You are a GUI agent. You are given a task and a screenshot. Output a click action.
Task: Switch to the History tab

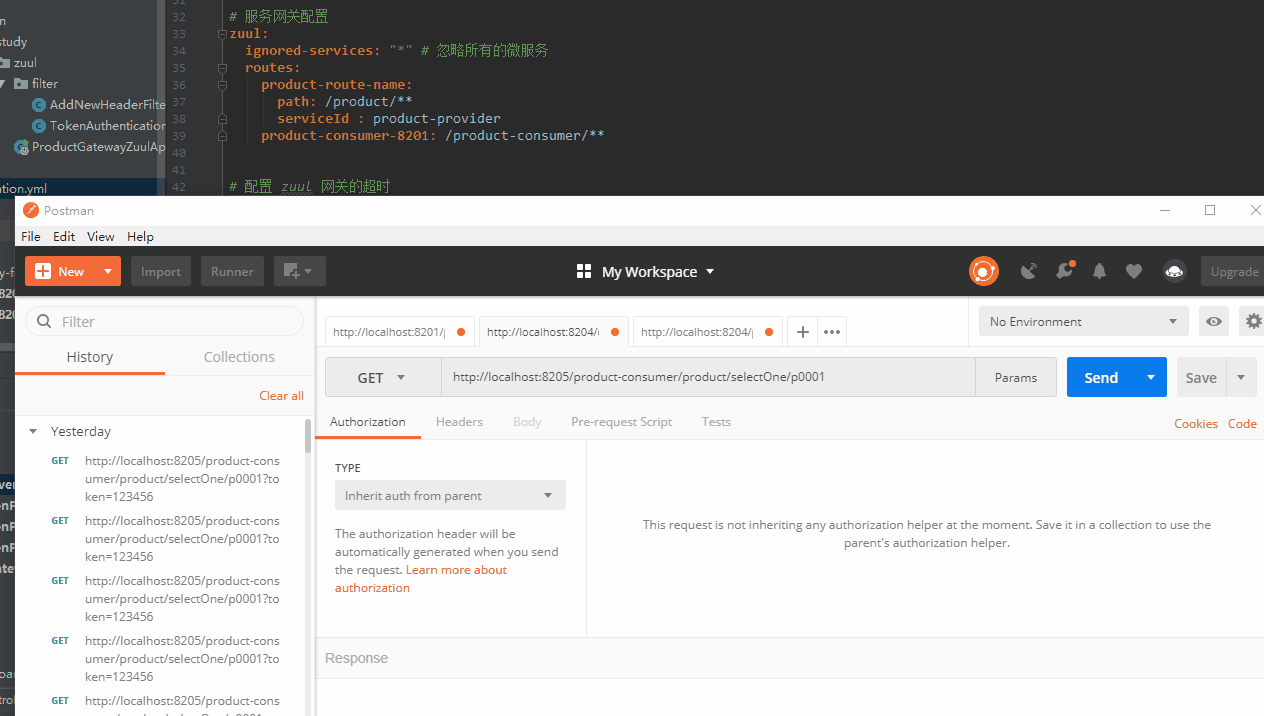click(90, 357)
